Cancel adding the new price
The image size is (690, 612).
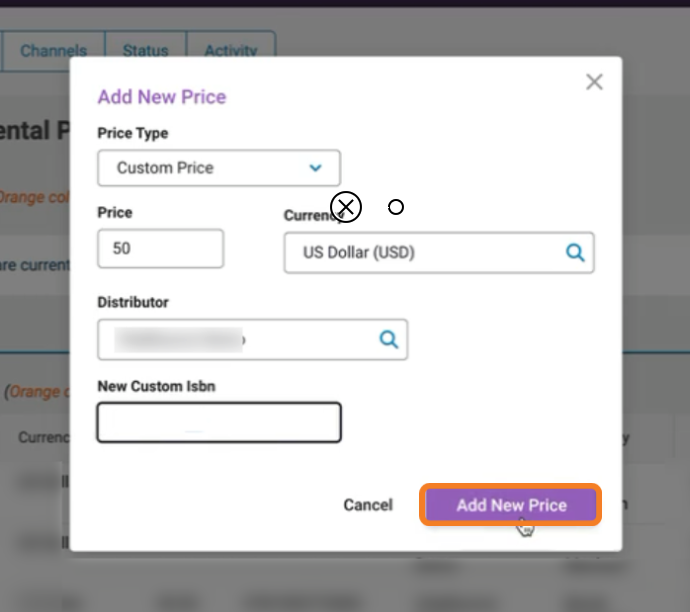tap(368, 505)
